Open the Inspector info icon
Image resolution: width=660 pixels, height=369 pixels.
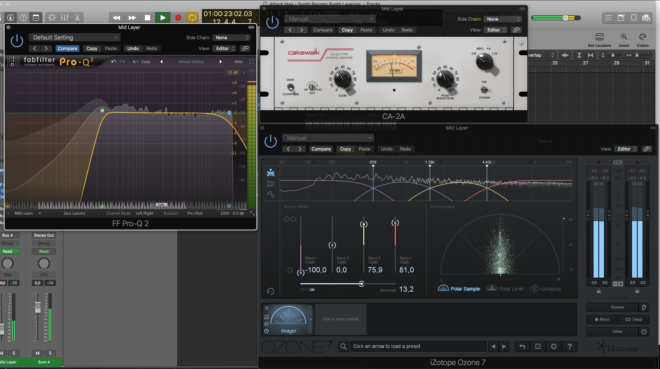coord(11,18)
